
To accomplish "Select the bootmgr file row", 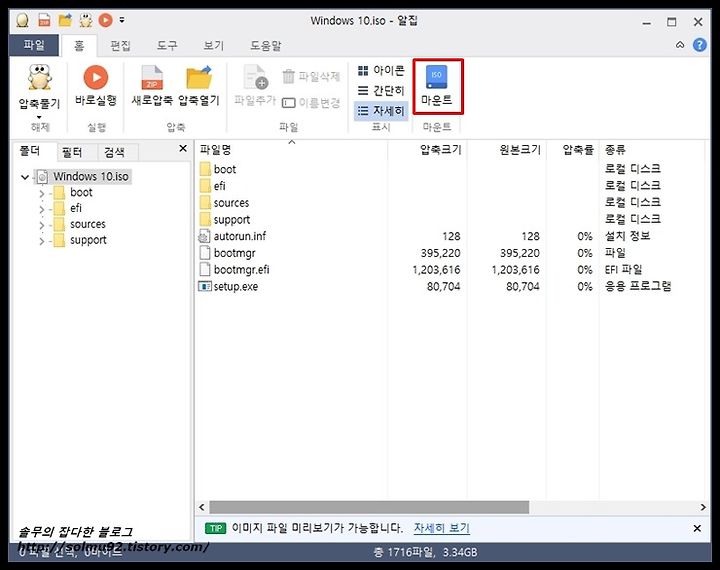I will point(450,253).
